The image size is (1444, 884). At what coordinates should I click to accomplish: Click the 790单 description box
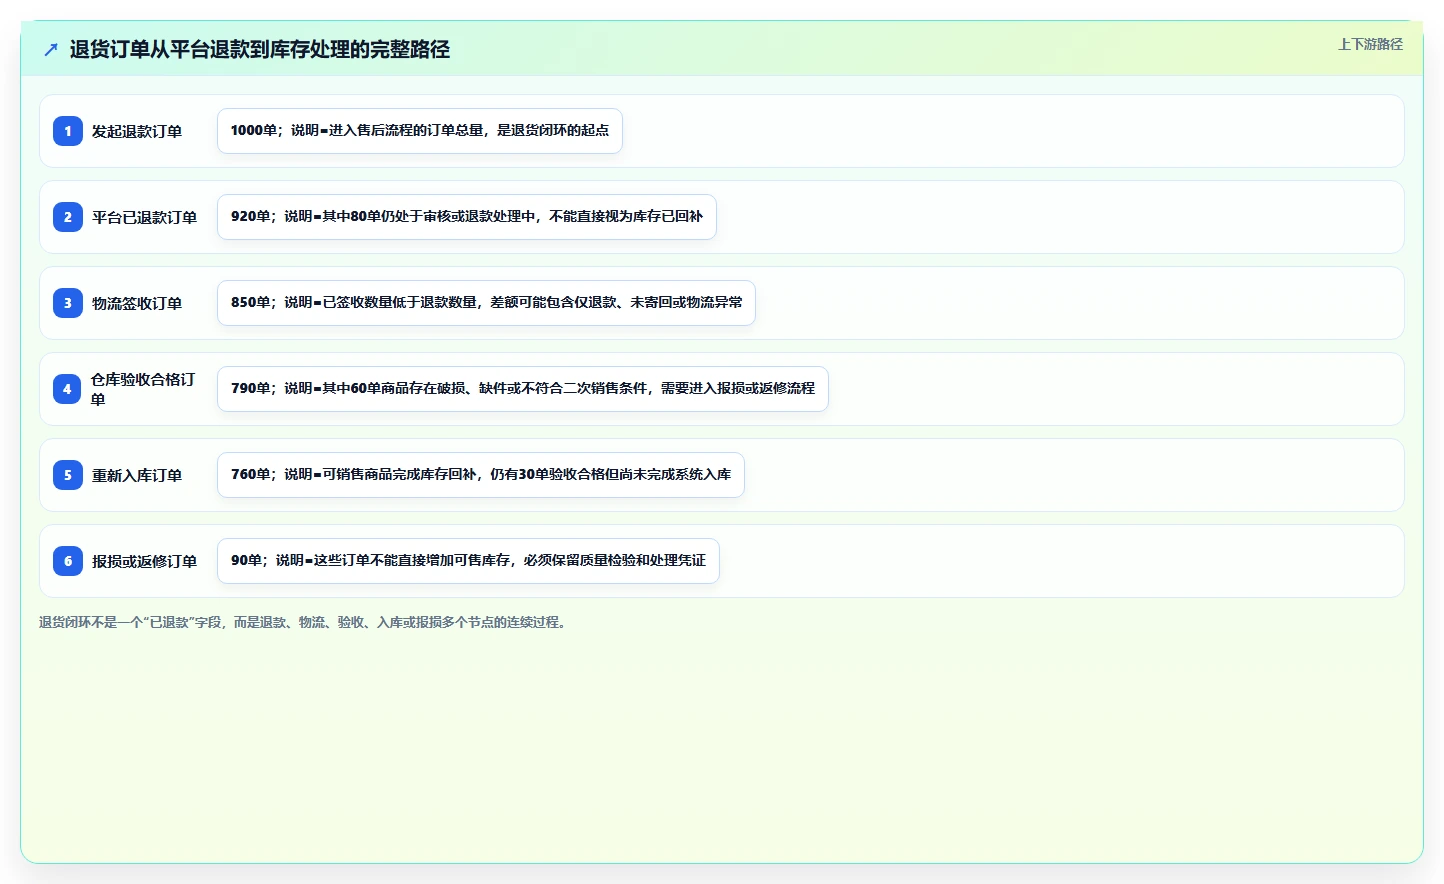click(523, 389)
